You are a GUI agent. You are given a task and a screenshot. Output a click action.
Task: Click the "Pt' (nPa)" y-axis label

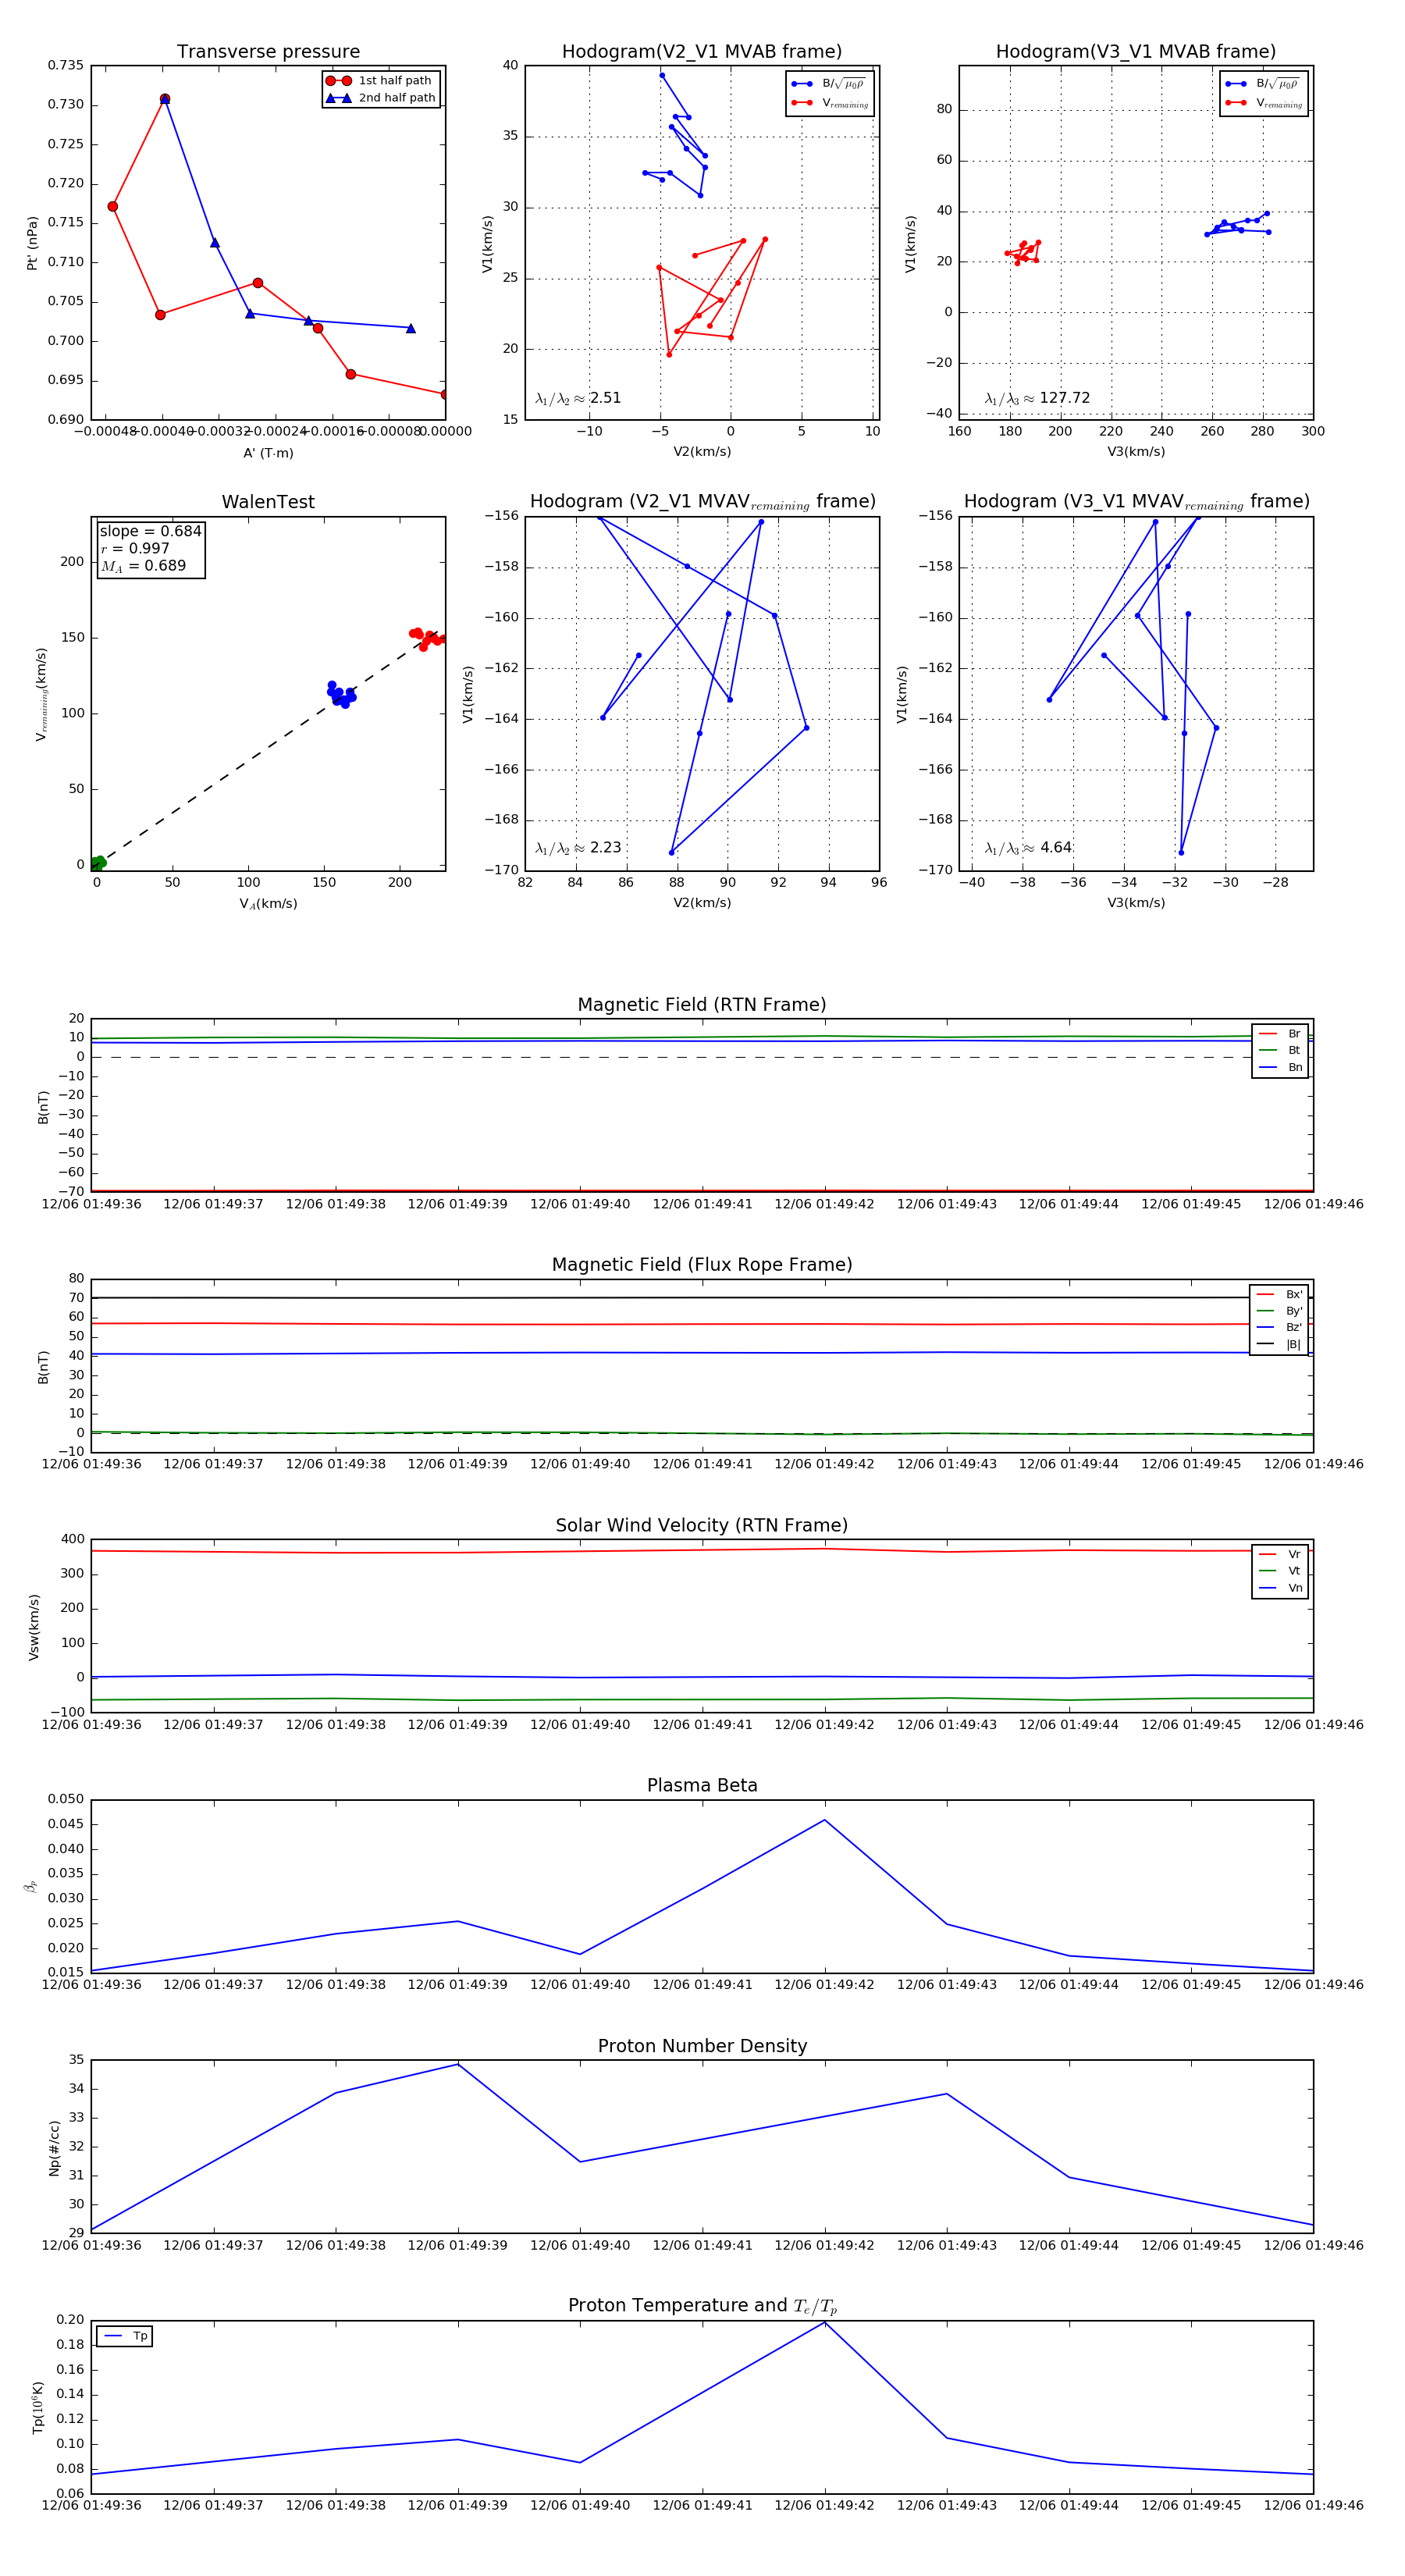tap(32, 243)
